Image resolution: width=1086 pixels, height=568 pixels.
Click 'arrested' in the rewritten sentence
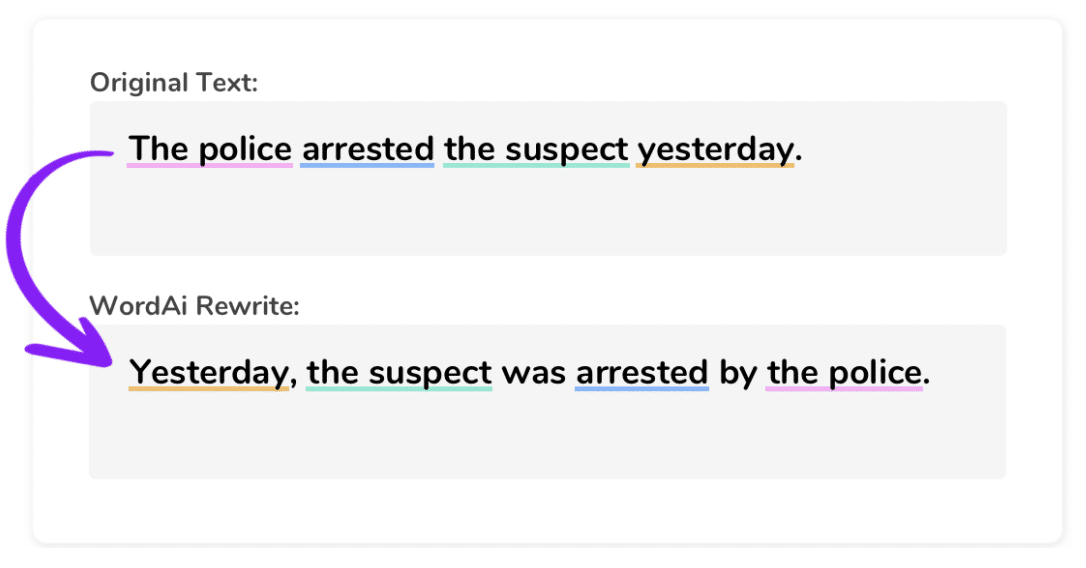click(x=642, y=373)
